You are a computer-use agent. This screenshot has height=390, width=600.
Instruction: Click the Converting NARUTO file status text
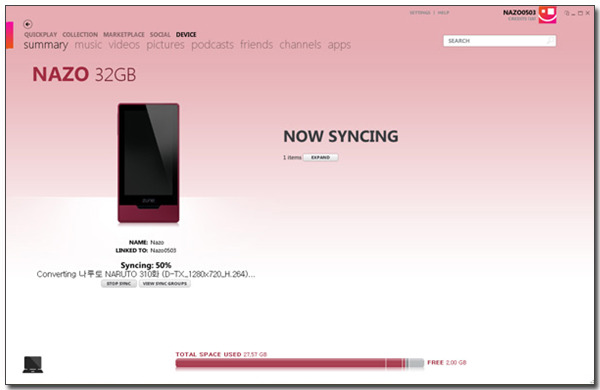[146, 274]
